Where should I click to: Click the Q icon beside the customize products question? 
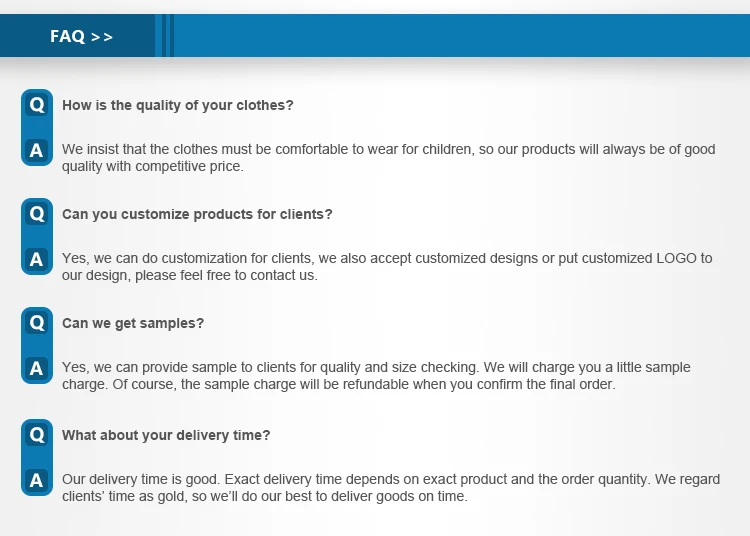(37, 214)
